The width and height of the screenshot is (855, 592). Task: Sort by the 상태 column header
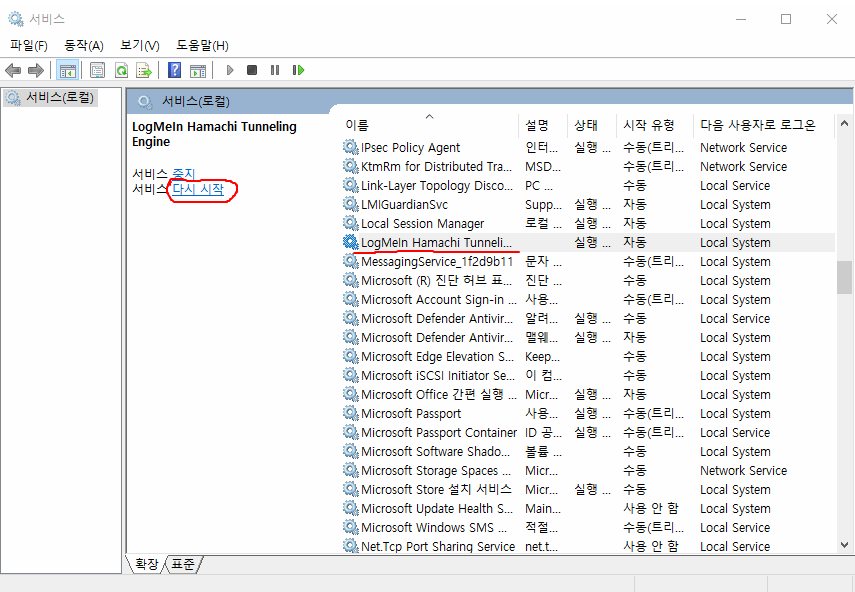pyautogui.click(x=592, y=125)
